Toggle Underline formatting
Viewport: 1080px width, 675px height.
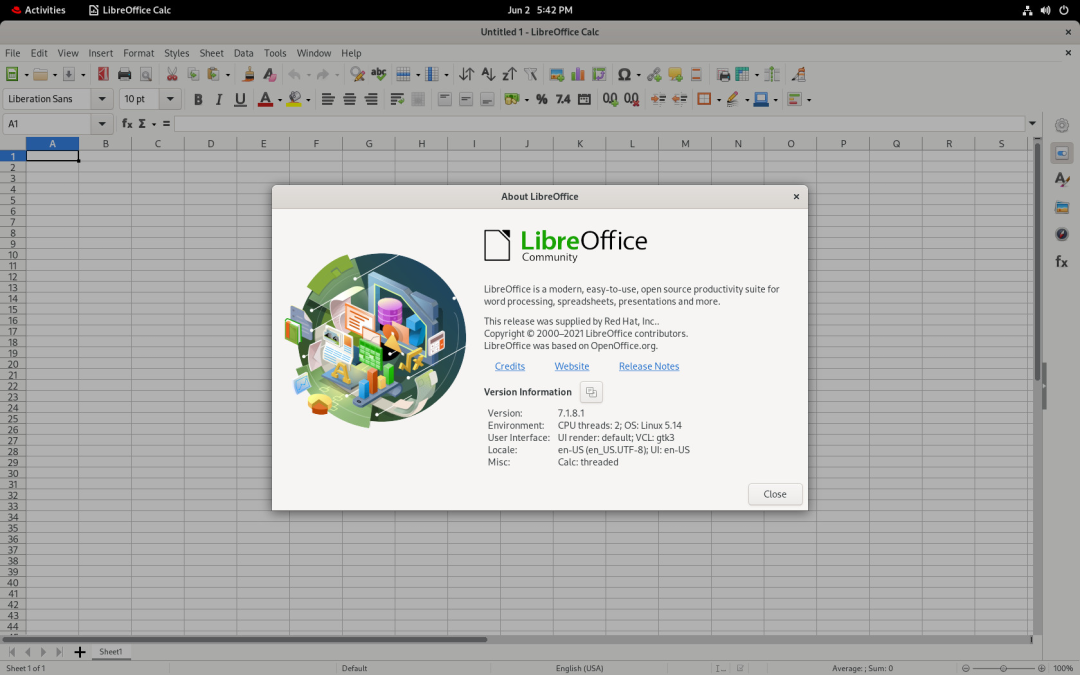point(240,99)
